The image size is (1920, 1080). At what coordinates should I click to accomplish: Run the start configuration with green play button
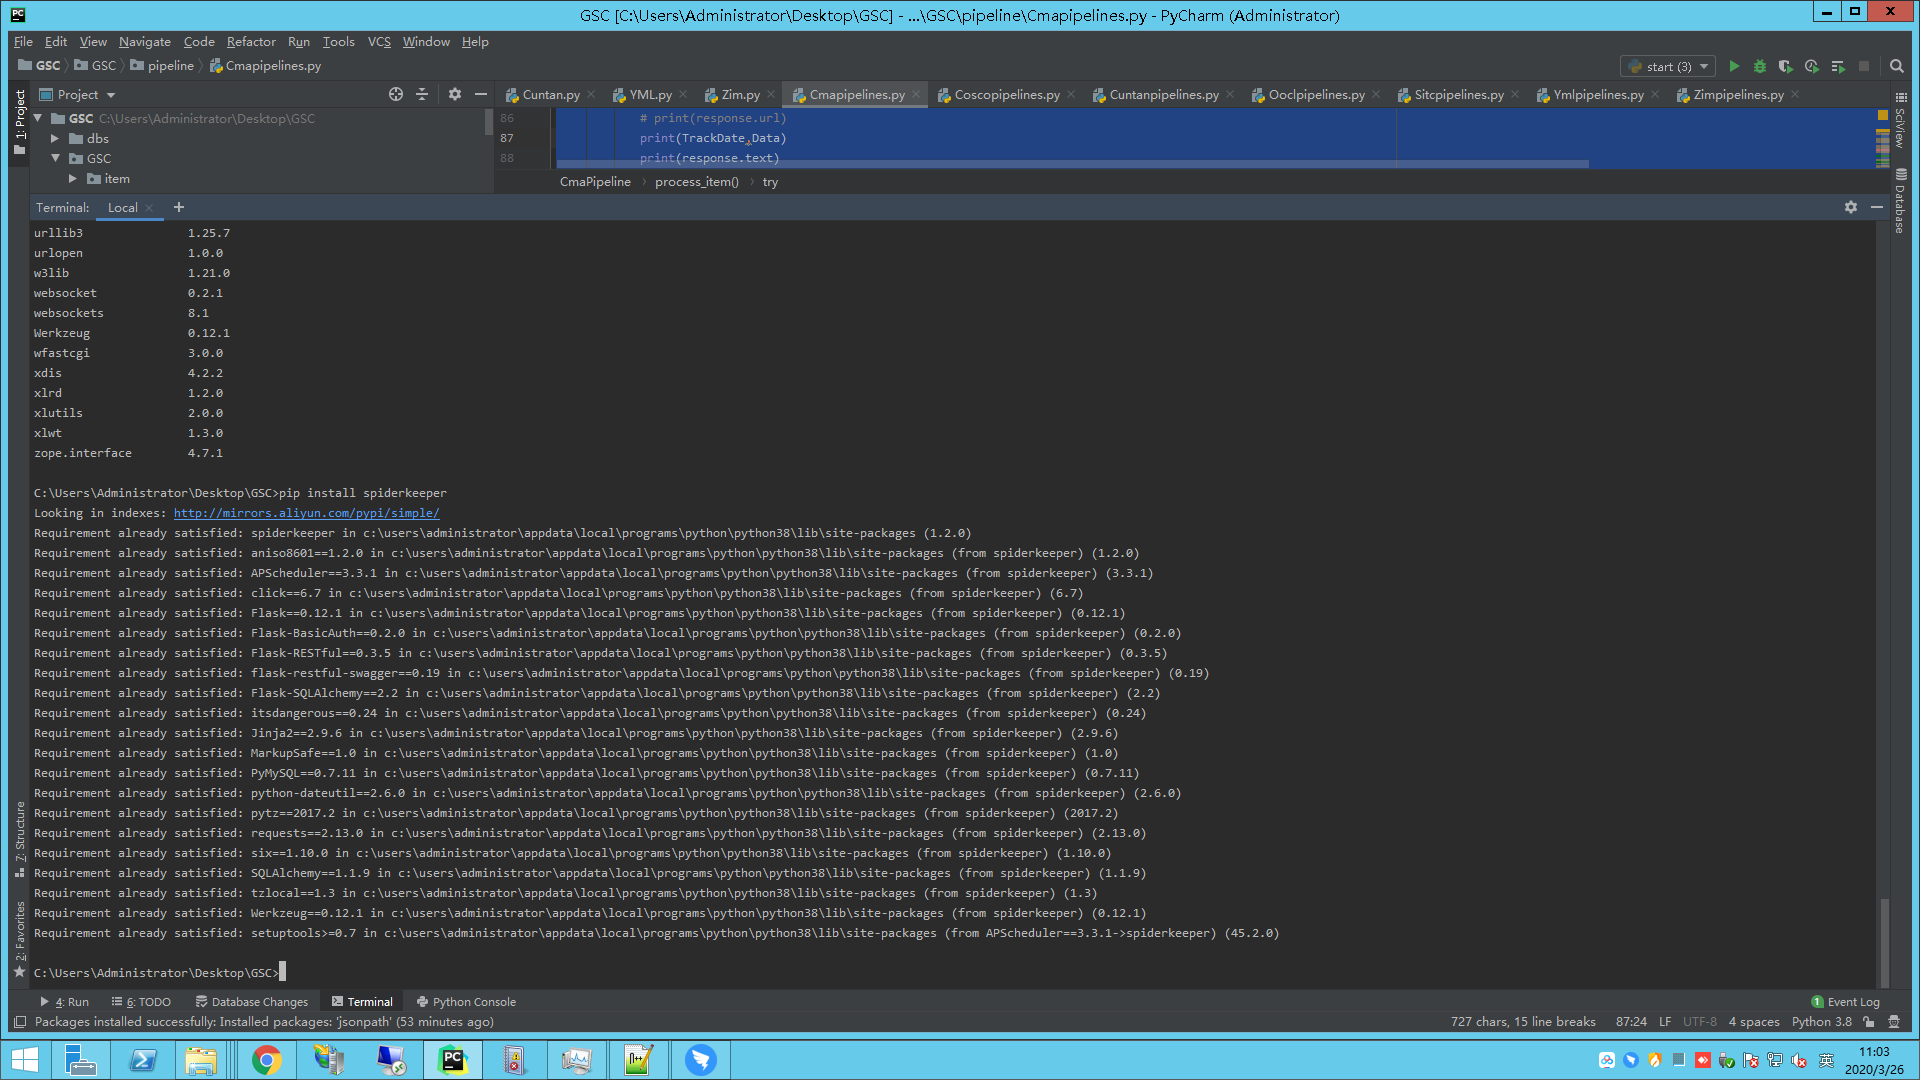(x=1734, y=66)
